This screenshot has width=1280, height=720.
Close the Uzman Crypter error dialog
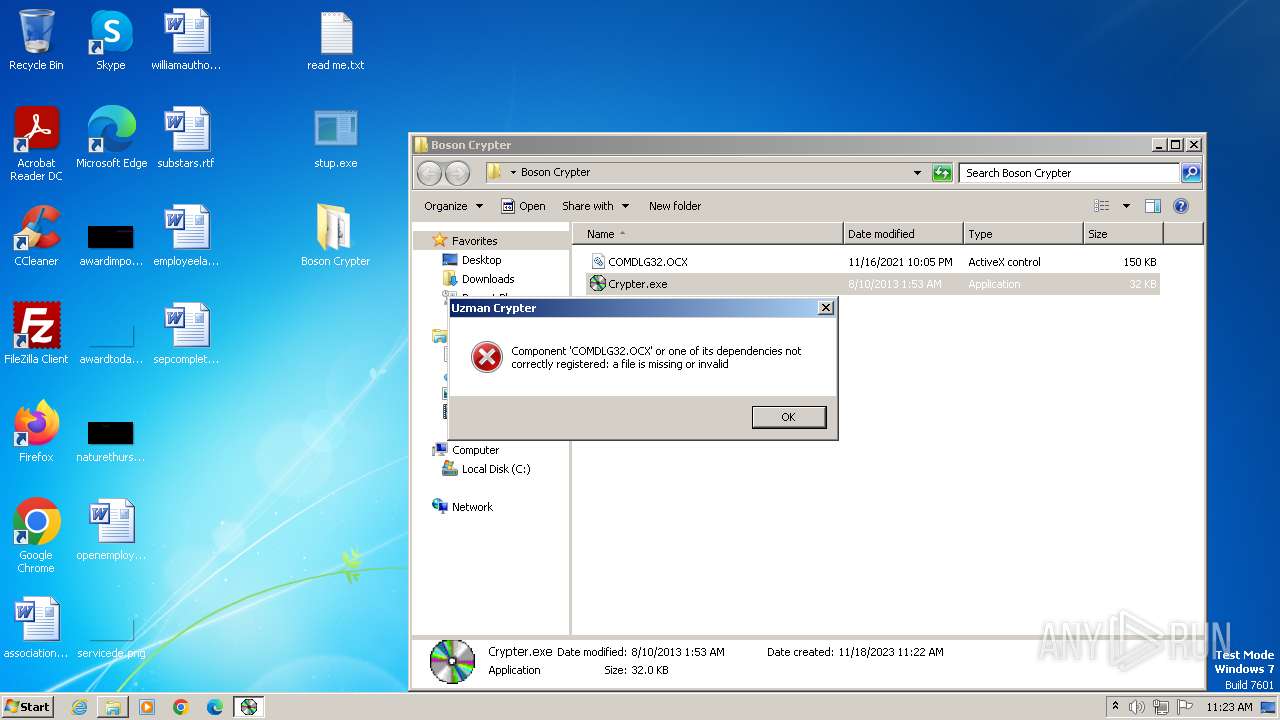pyautogui.click(x=825, y=308)
